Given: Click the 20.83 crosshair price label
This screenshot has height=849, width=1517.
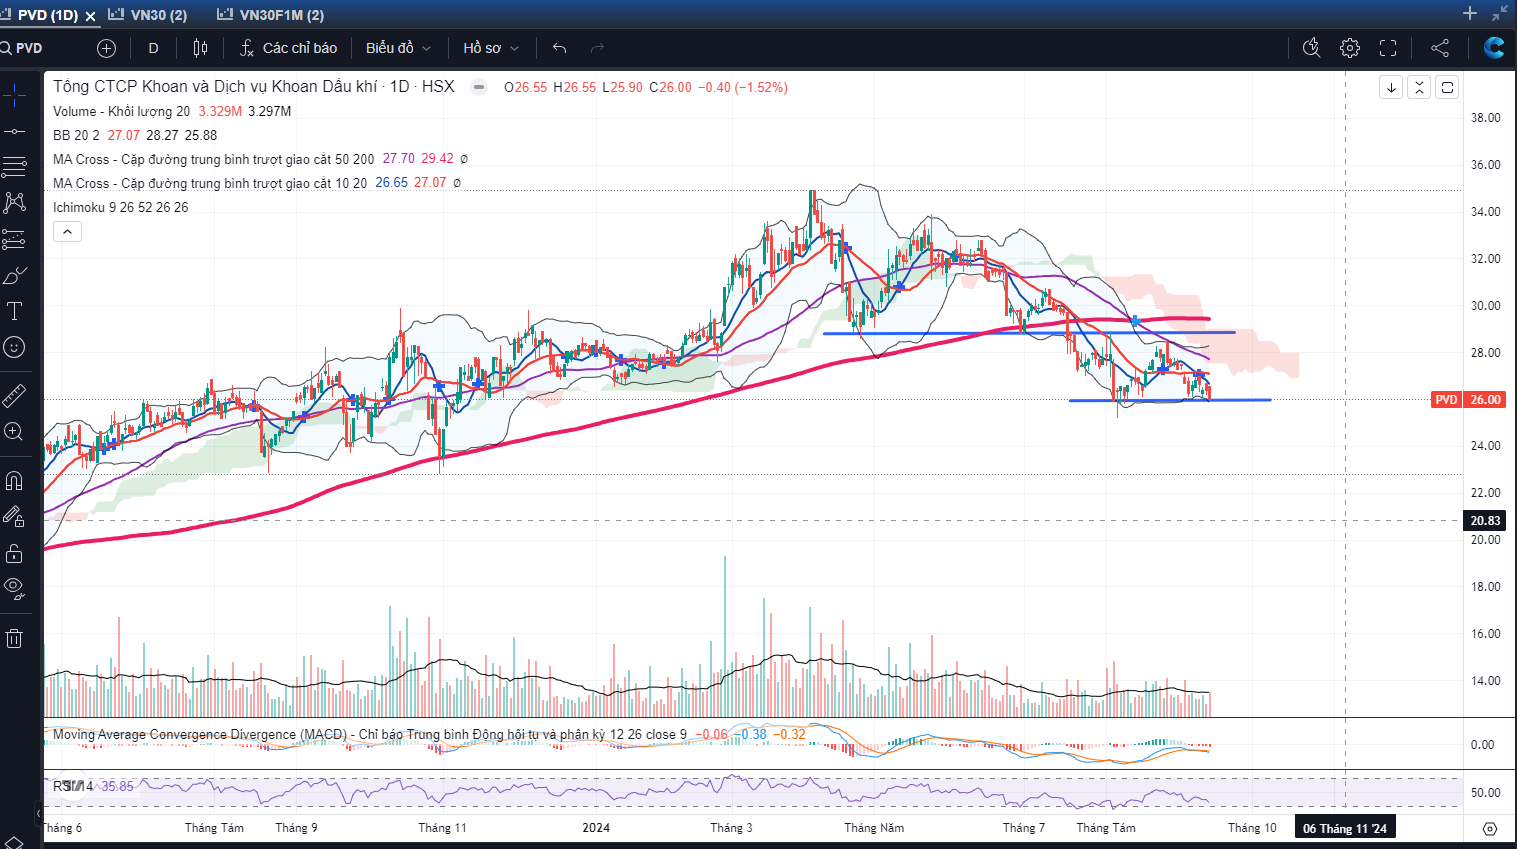Looking at the screenshot, I should [x=1485, y=520].
